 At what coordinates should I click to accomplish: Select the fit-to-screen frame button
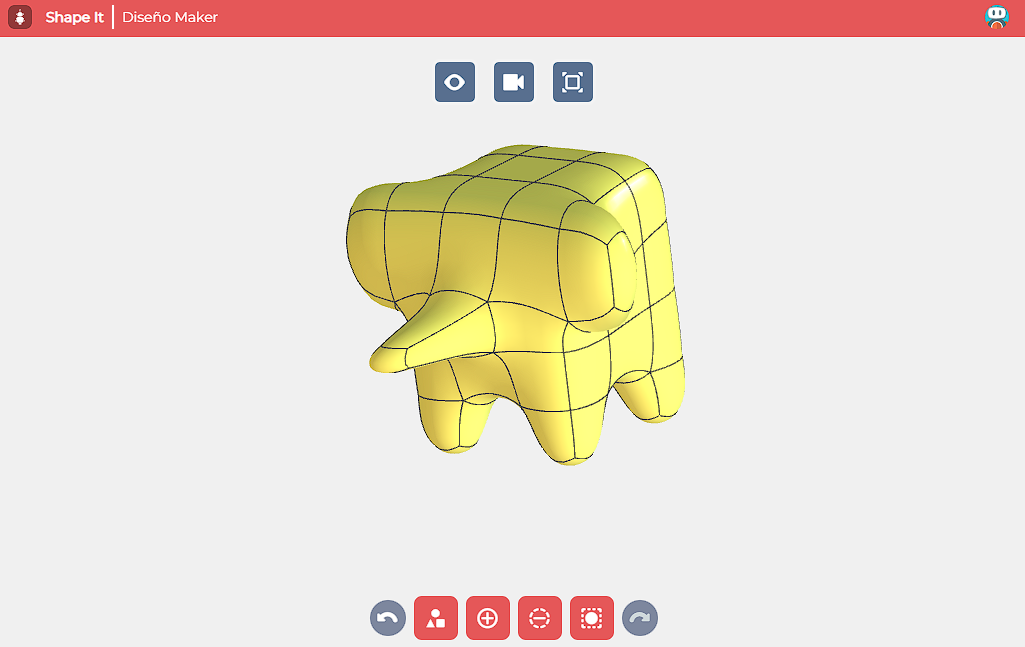click(x=573, y=82)
